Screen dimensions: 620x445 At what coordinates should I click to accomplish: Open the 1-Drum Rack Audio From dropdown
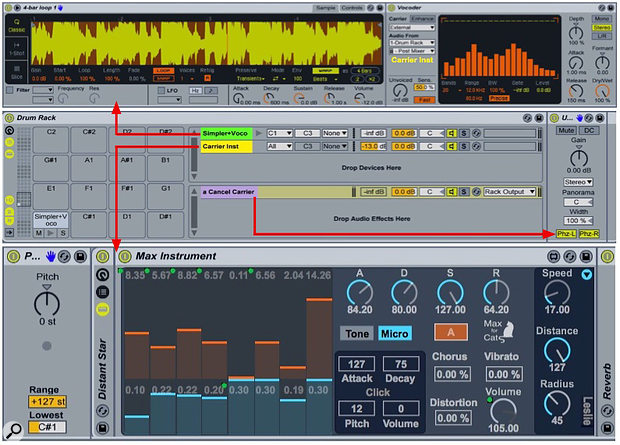[x=412, y=42]
